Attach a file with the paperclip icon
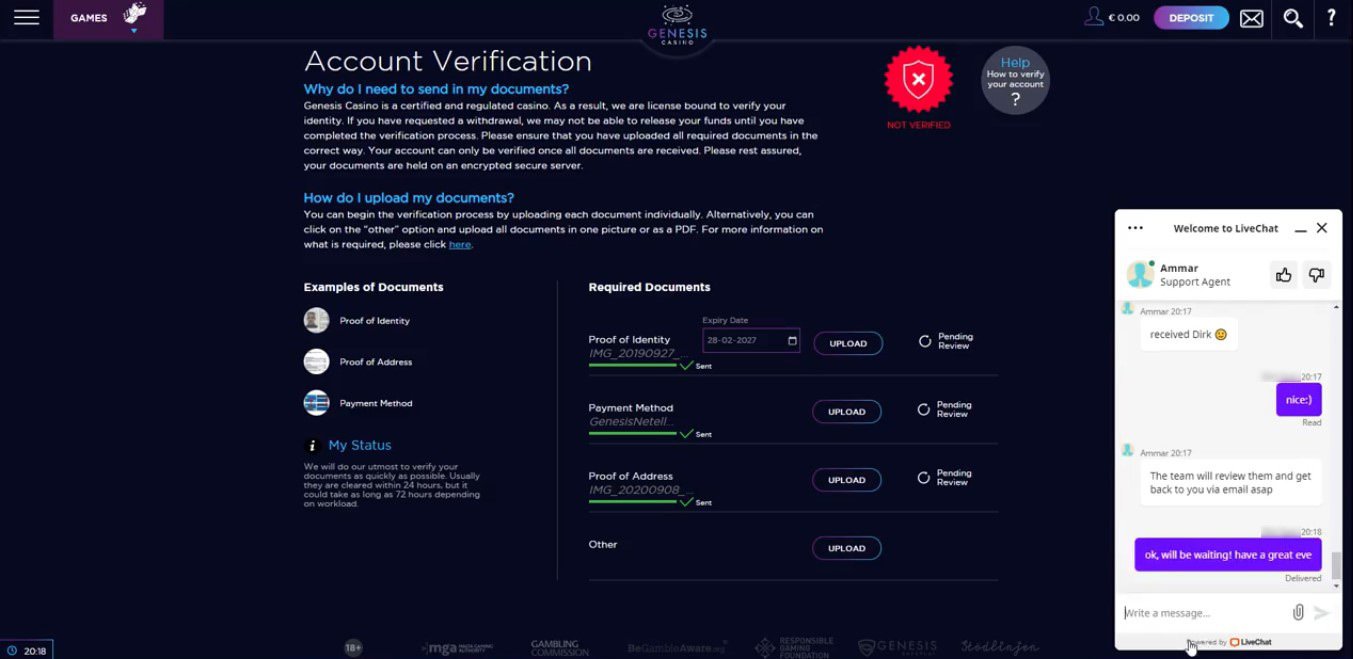The width and height of the screenshot is (1353, 659). coord(1298,612)
